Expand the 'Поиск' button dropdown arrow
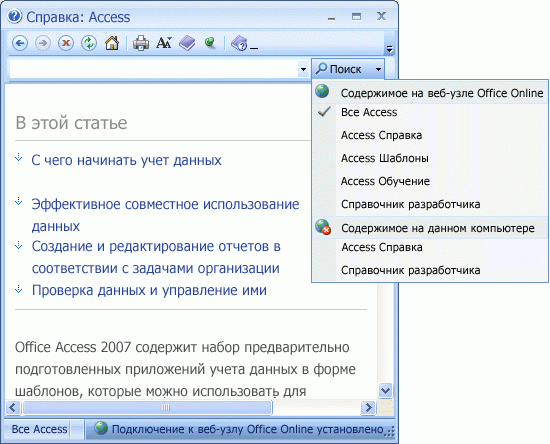Image resolution: width=550 pixels, height=444 pixels. click(378, 69)
